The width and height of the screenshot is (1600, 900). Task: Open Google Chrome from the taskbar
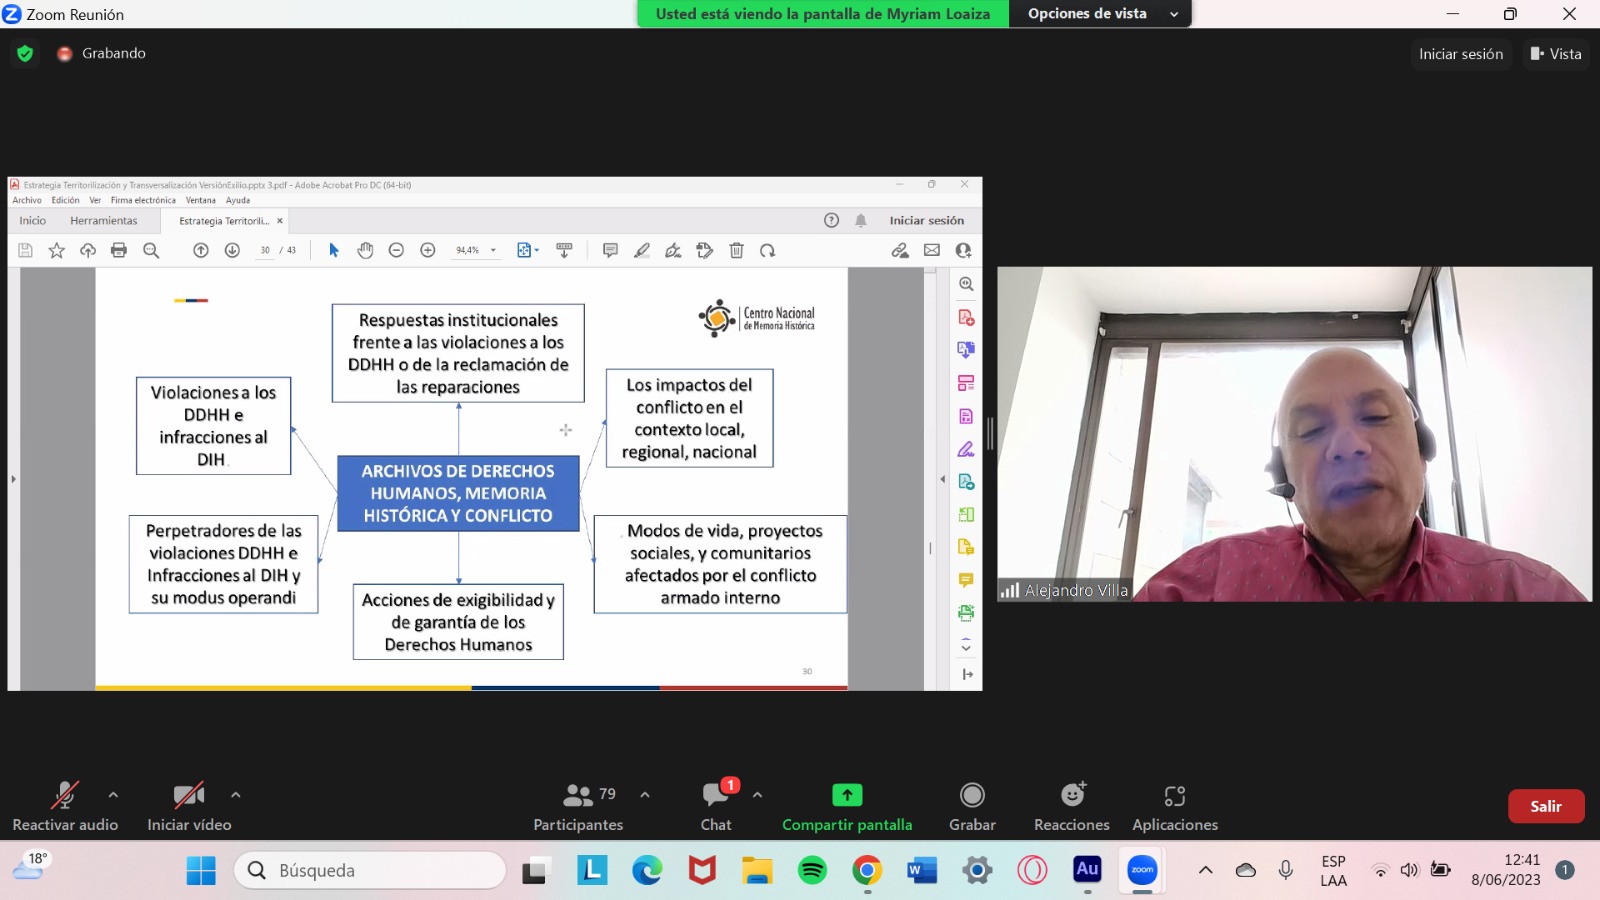tap(867, 871)
